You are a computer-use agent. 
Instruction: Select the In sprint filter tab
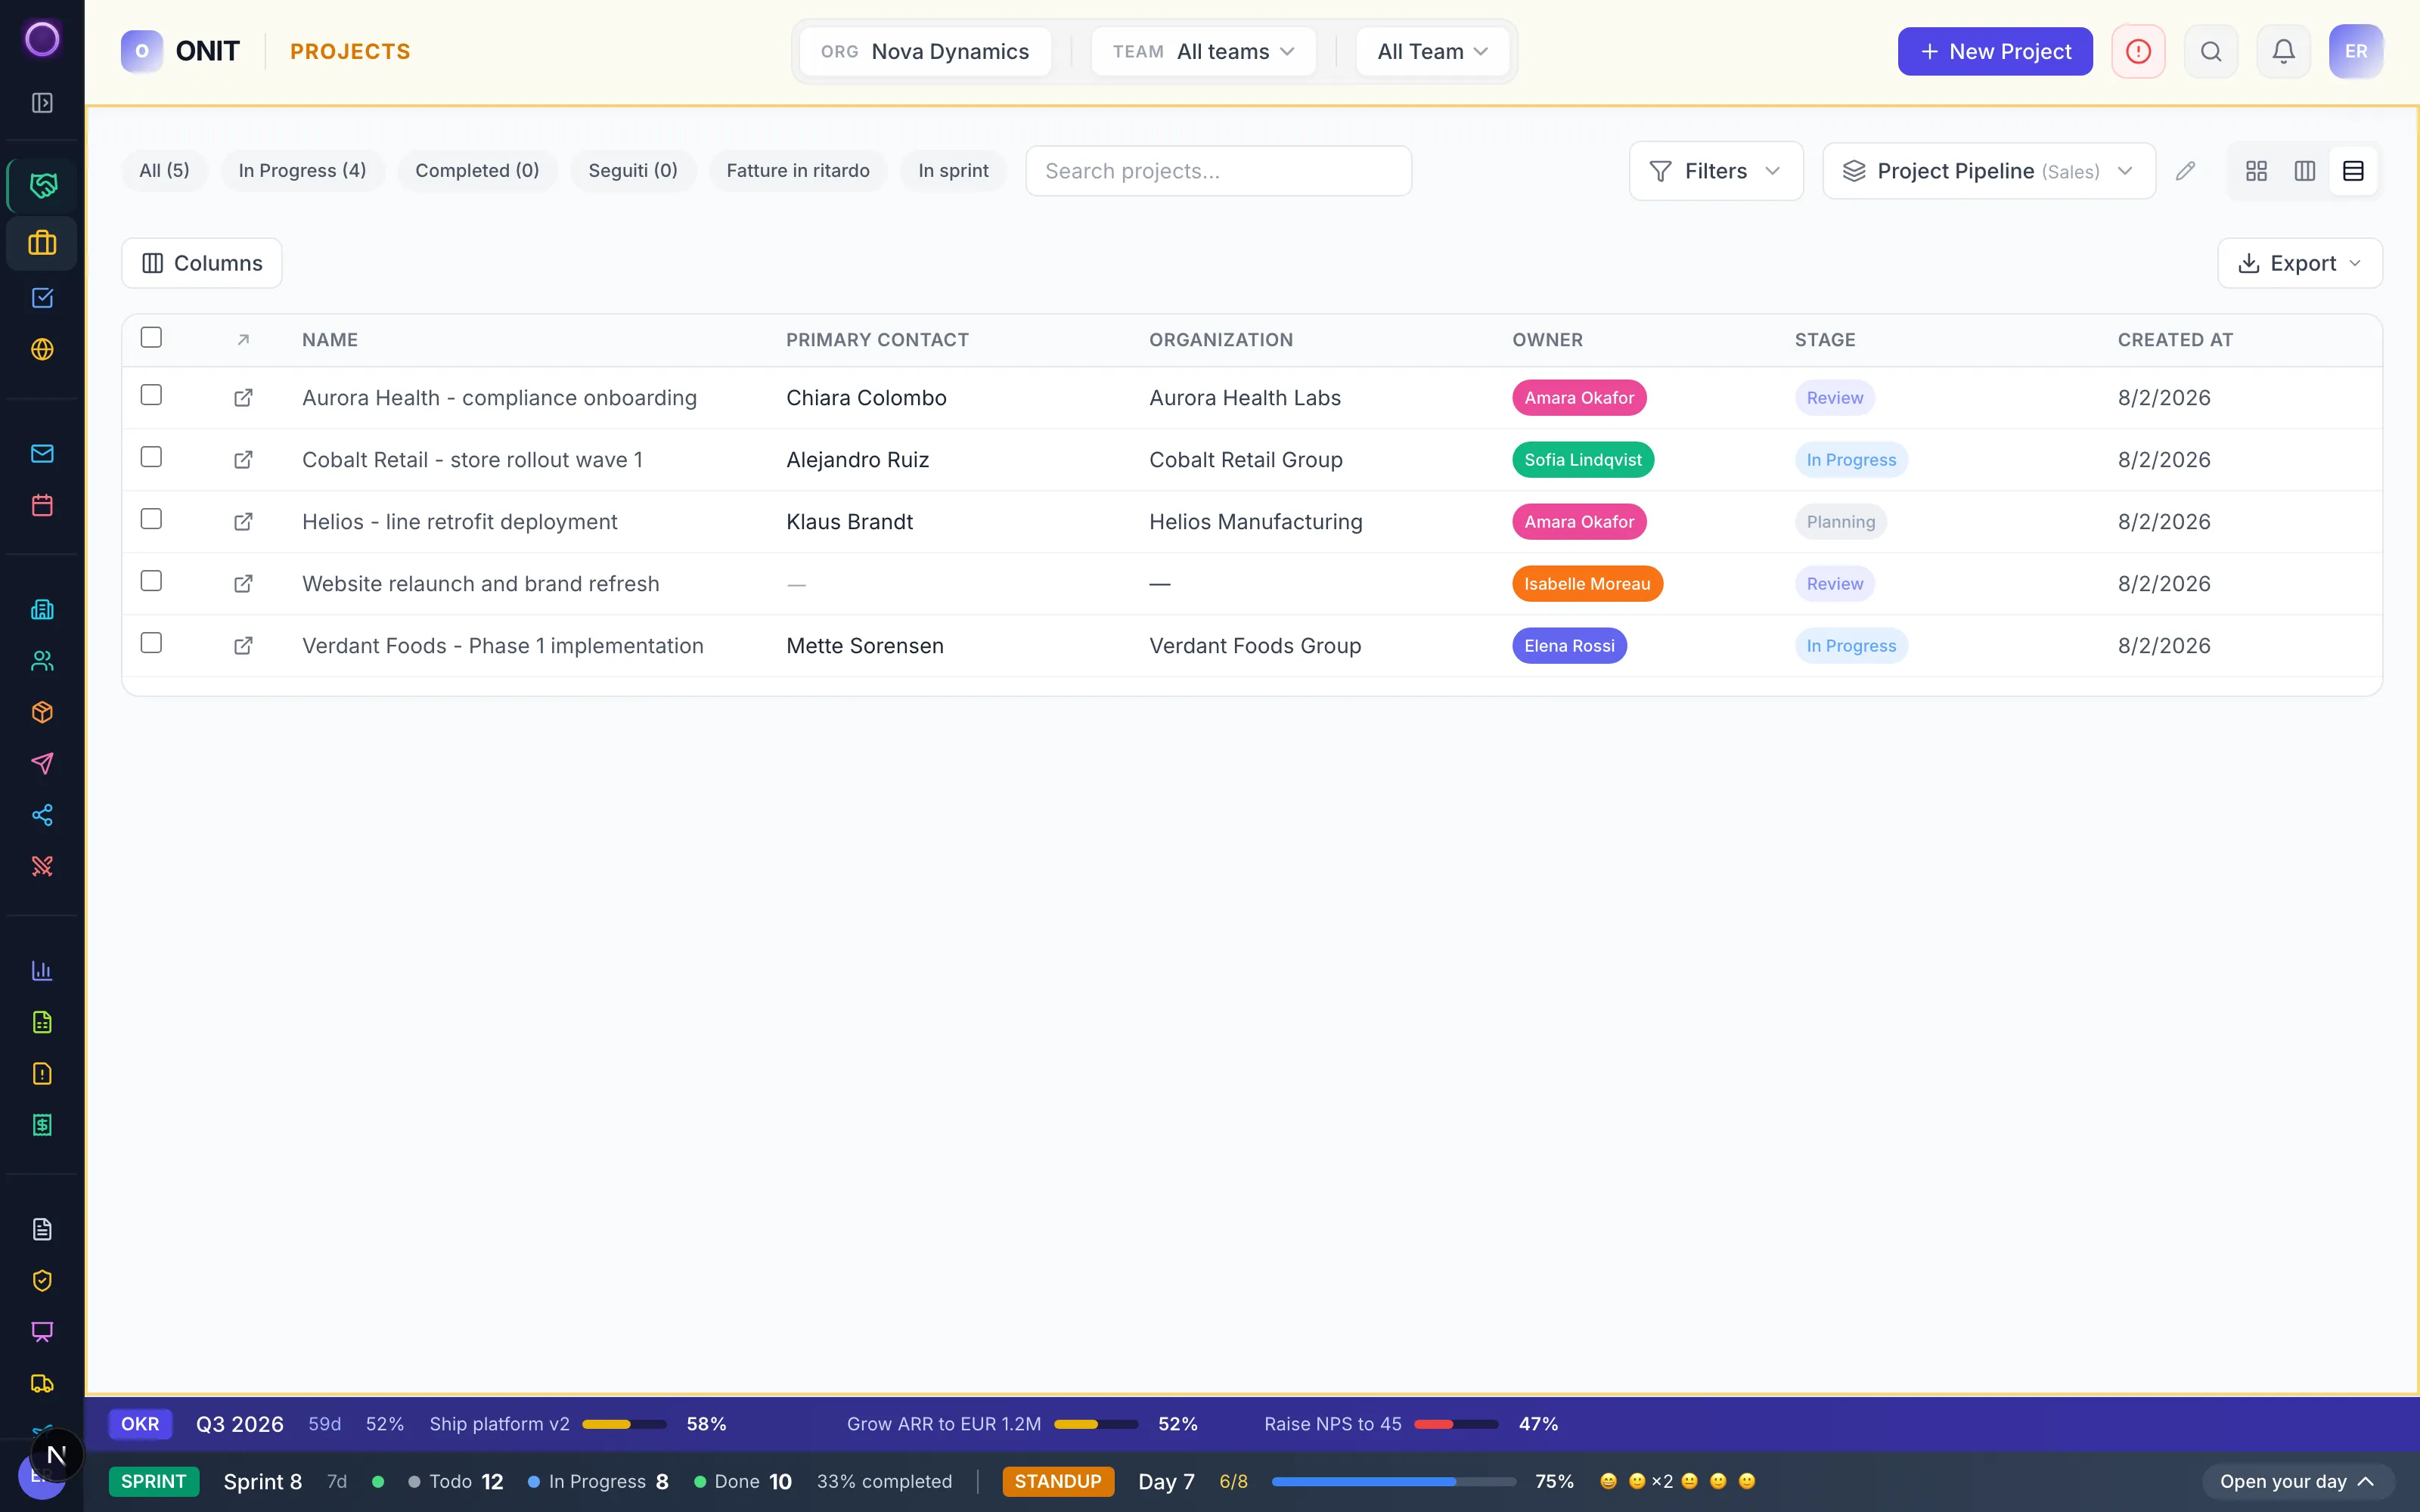coord(953,171)
